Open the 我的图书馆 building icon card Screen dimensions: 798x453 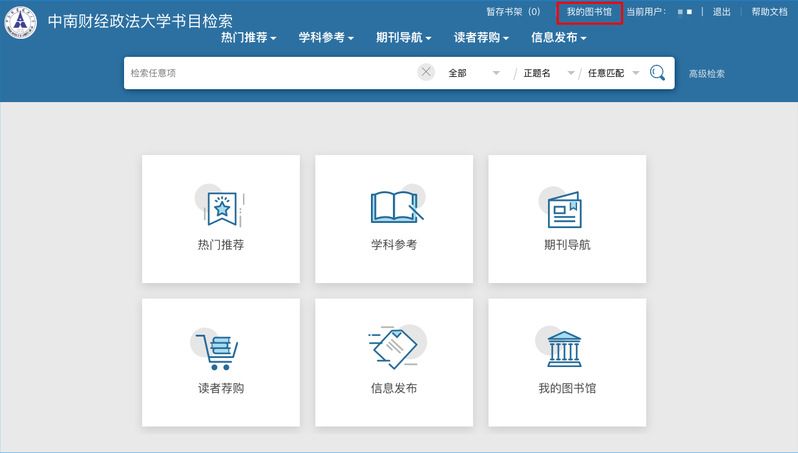(x=567, y=362)
